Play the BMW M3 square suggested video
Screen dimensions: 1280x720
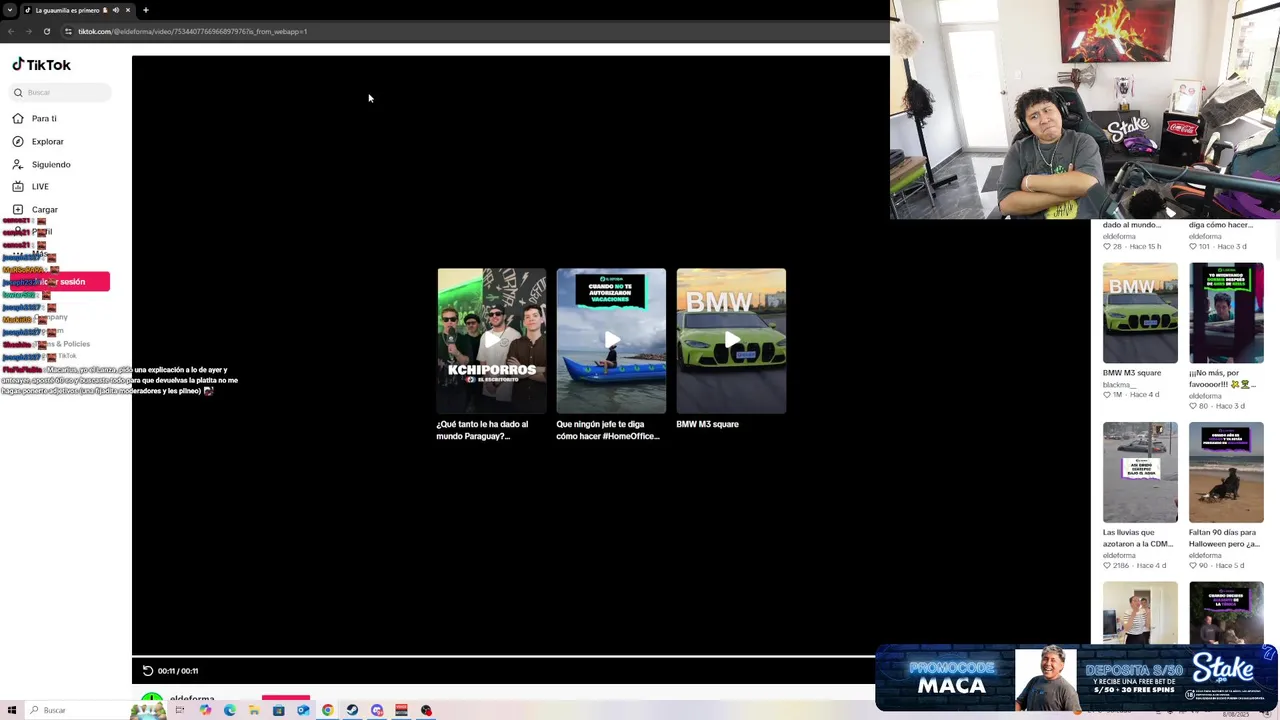(x=731, y=341)
